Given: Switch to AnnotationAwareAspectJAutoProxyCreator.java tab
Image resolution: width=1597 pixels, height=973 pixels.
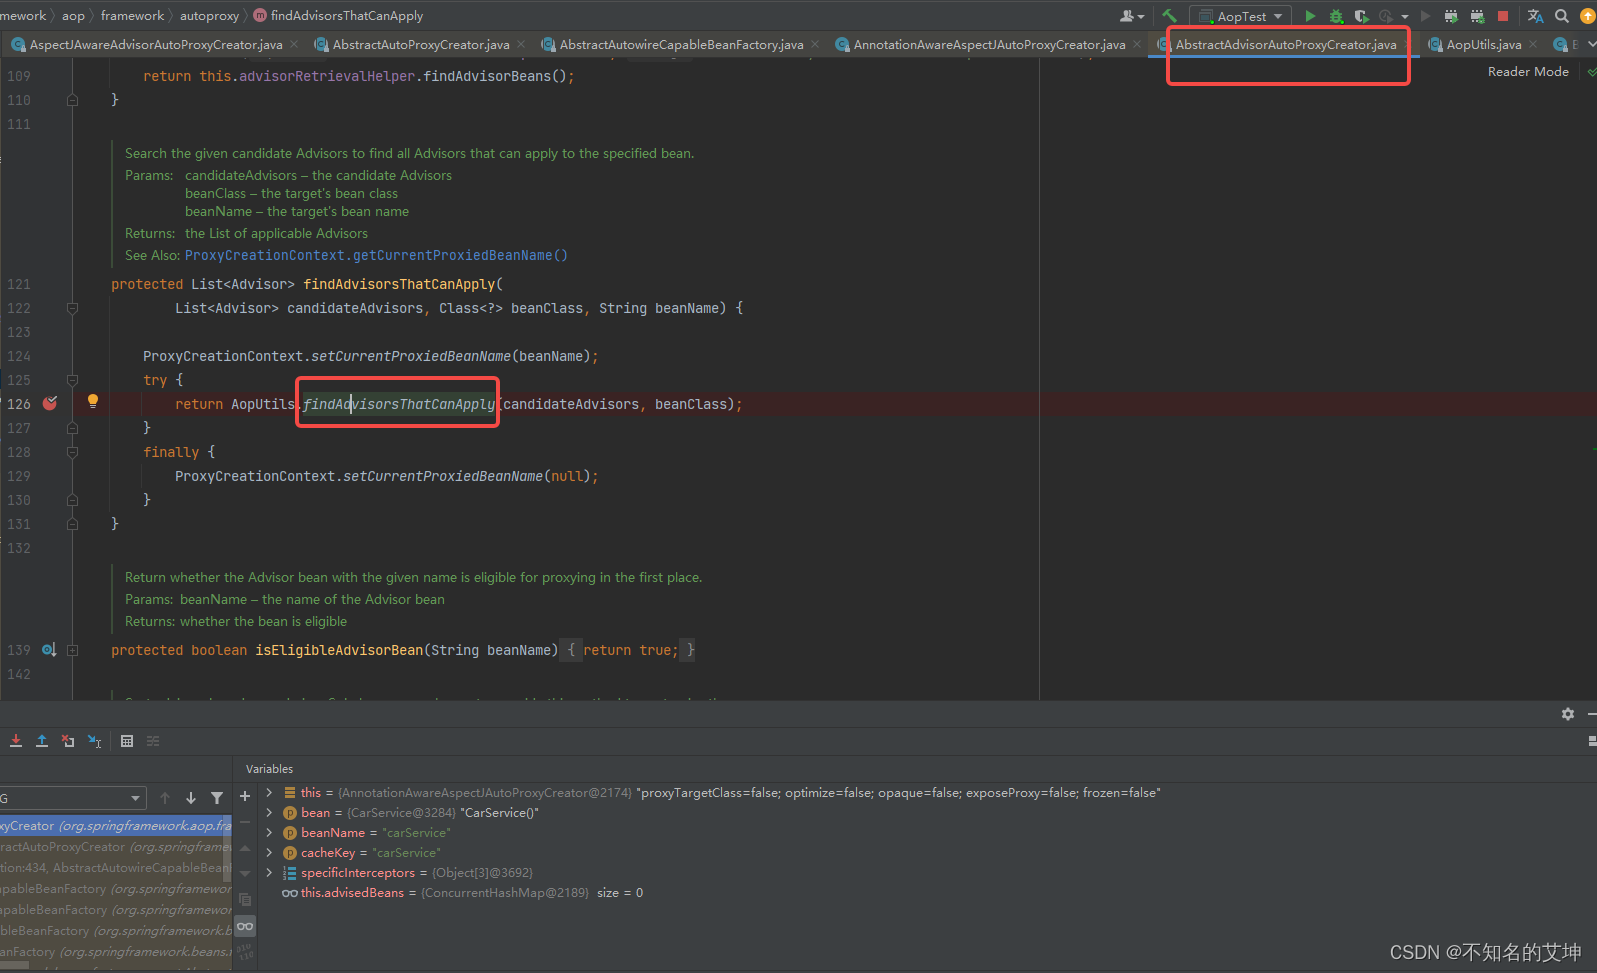Looking at the screenshot, I should point(988,45).
